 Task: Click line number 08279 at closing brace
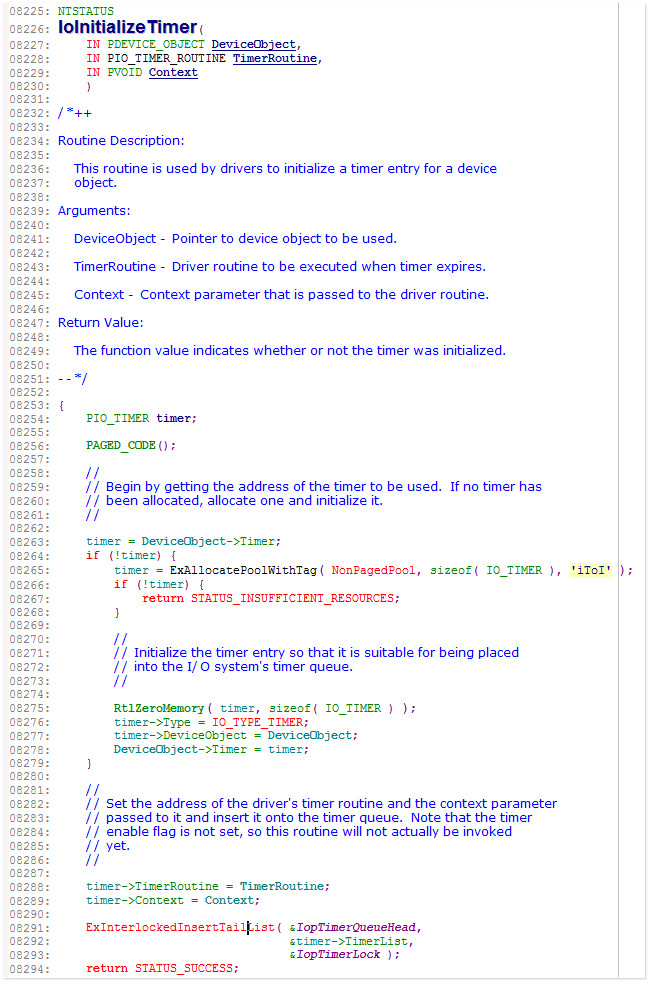[31, 763]
